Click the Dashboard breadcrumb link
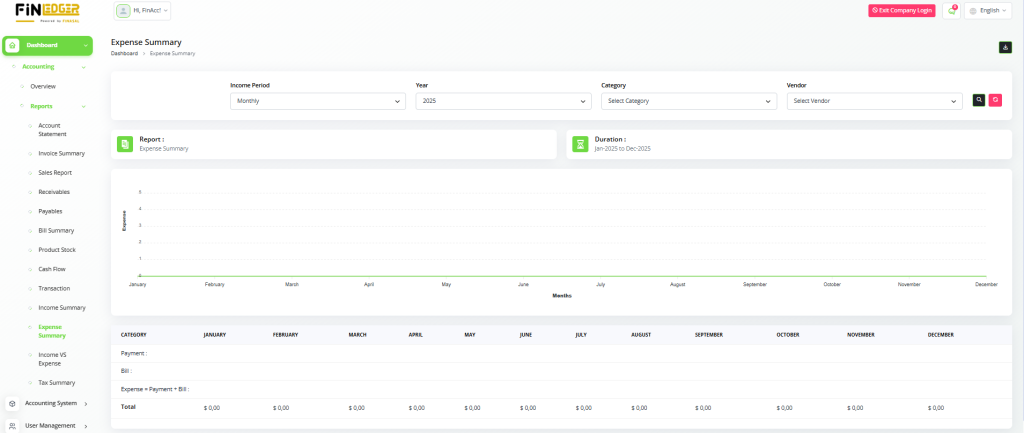The image size is (1024, 433). coord(124,53)
